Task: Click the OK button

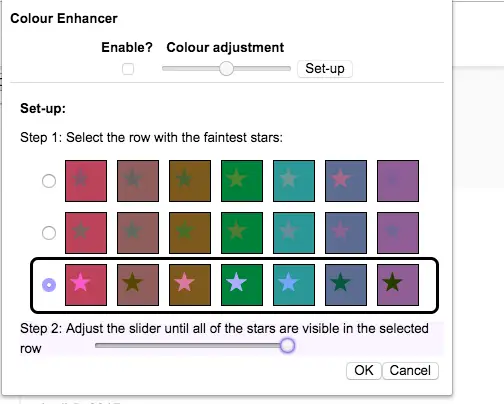Action: [x=364, y=371]
